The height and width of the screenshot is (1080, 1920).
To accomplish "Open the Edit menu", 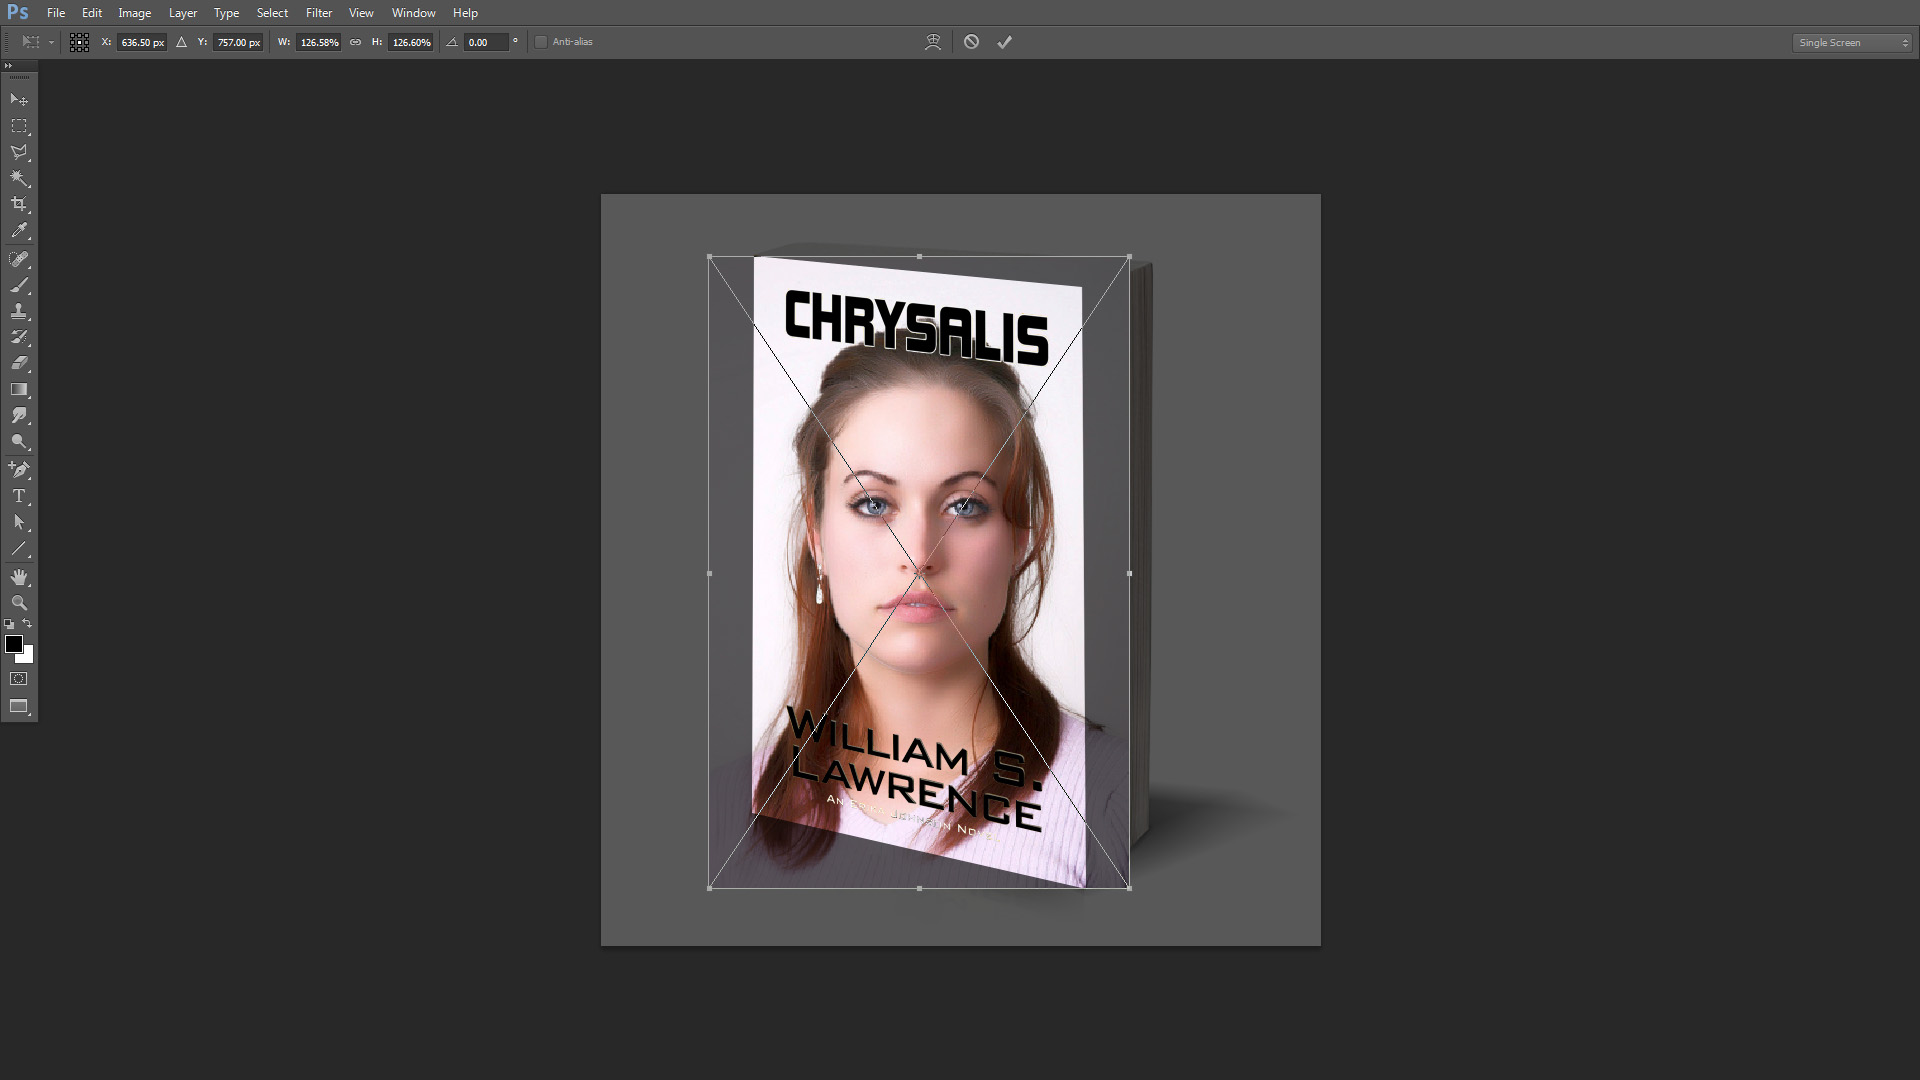I will pos(92,13).
